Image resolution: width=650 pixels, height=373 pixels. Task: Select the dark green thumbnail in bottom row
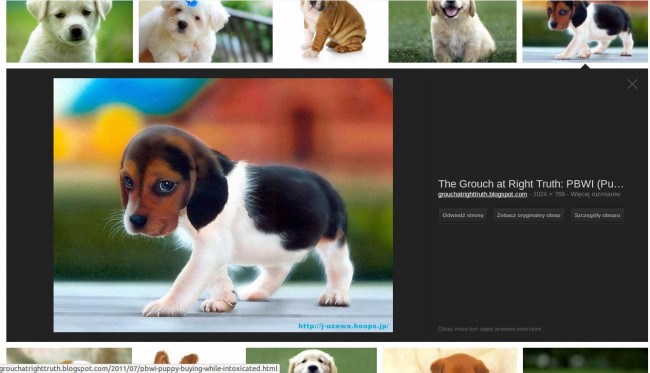coord(585,360)
